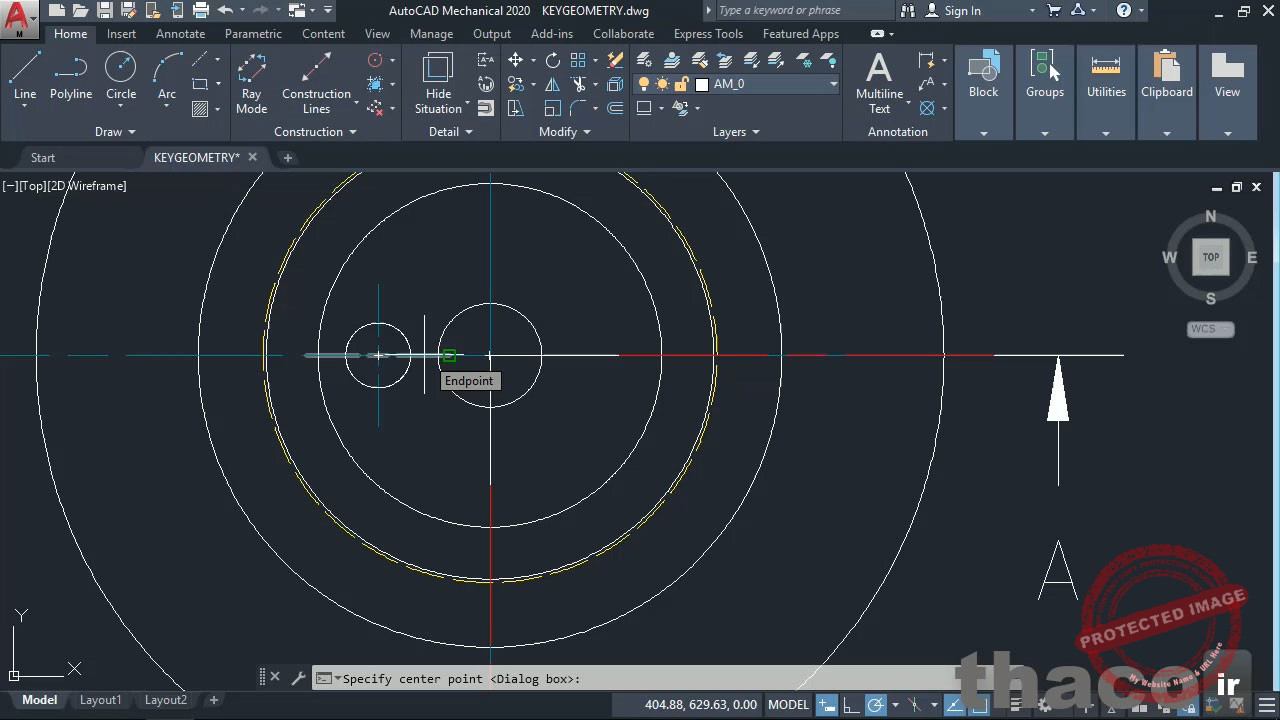Click the Rectangle tool icon
1280x720 pixels.
[x=200, y=84]
